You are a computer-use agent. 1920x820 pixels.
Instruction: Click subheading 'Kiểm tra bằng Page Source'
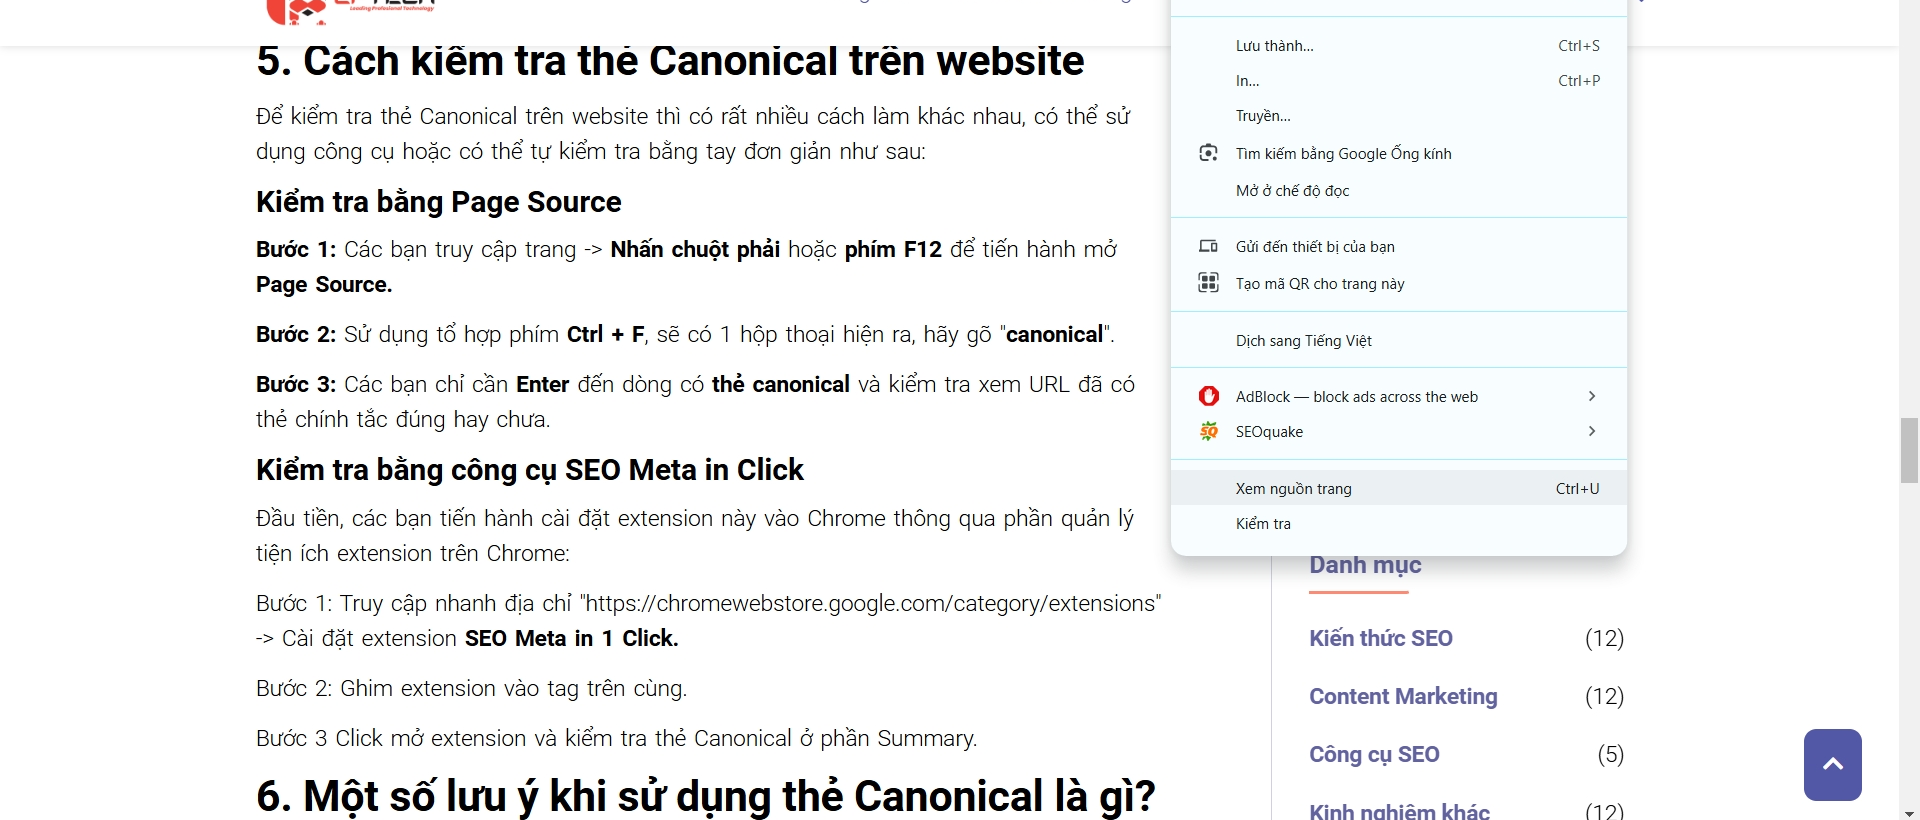tap(438, 202)
